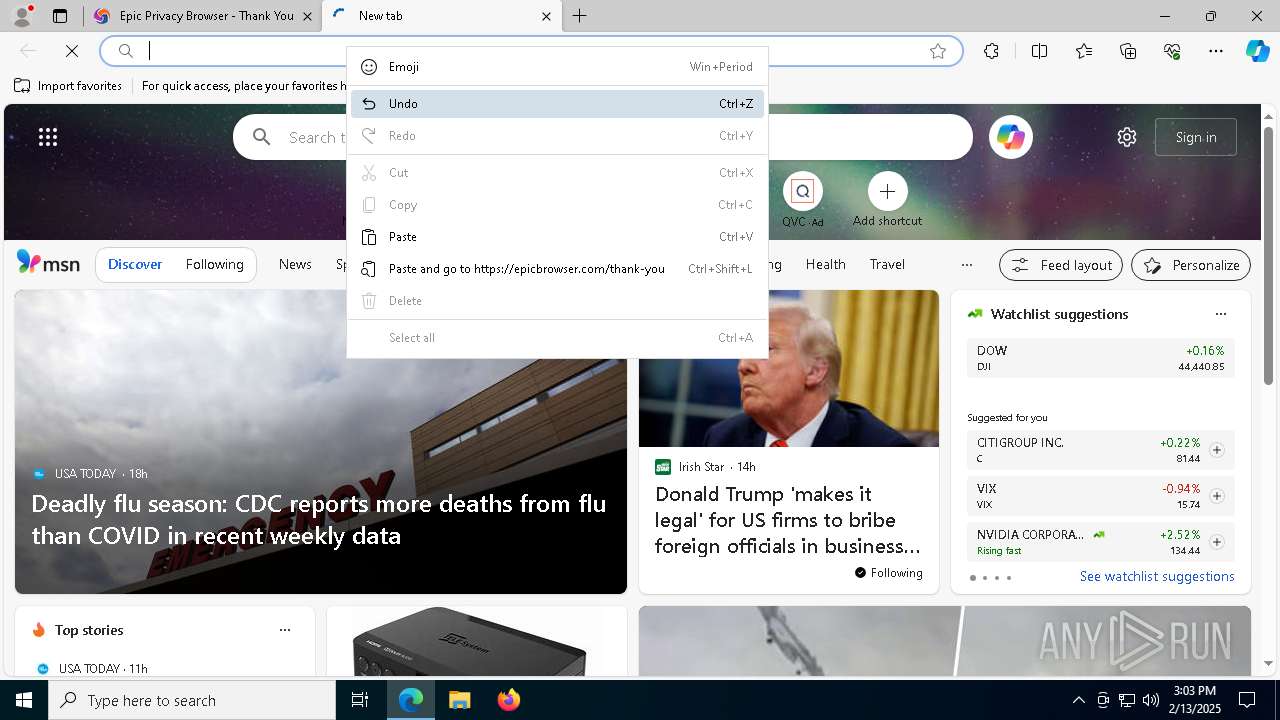
Task: Open page settings gear icon
Action: tap(1127, 137)
